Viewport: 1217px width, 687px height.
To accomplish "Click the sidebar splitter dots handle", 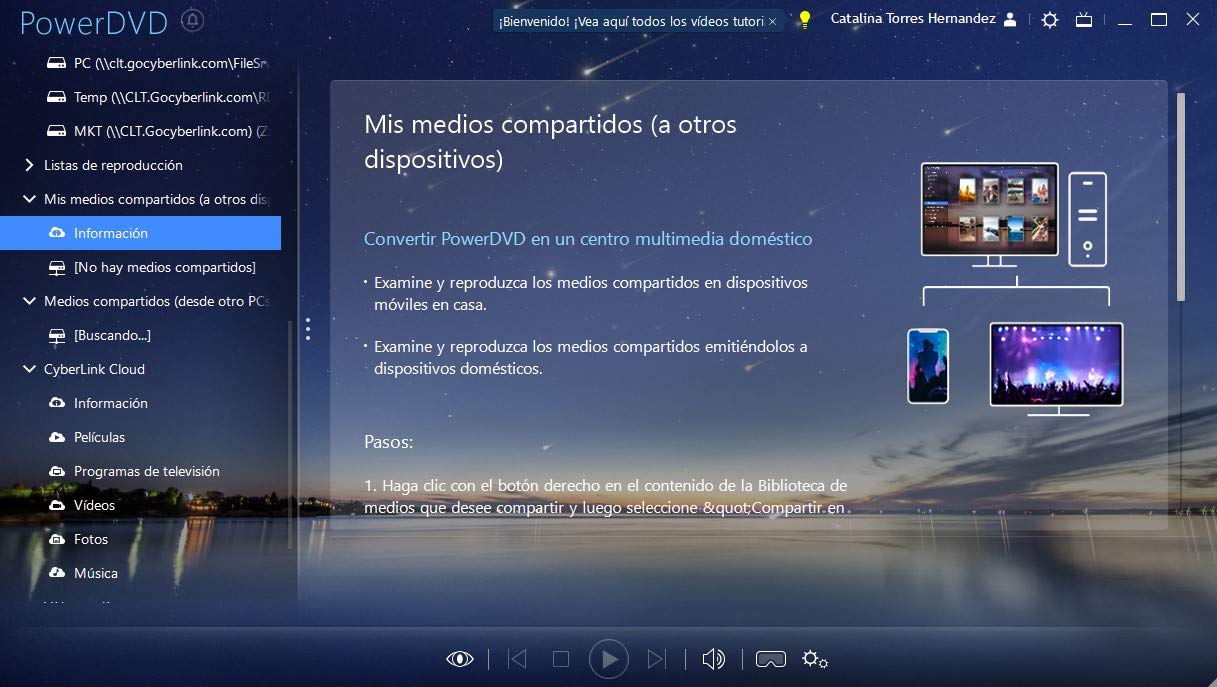I will pos(308,329).
